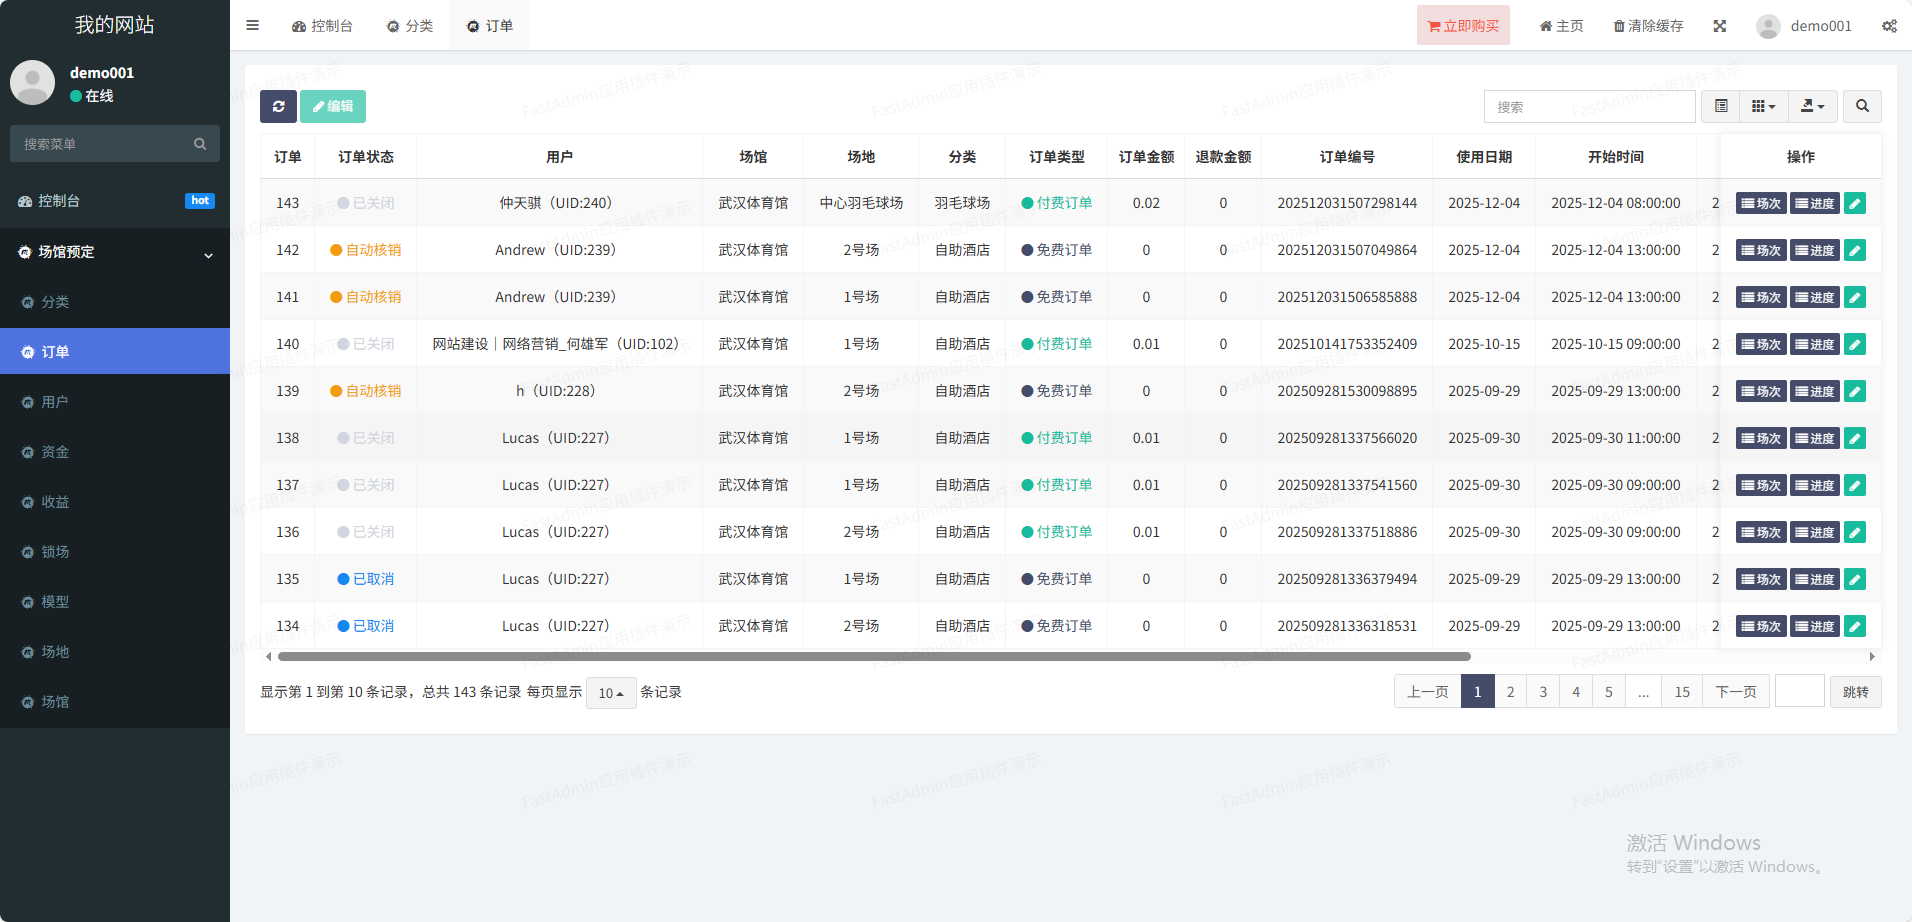This screenshot has width=1912, height=922.
Task: Click the refresh table icon button
Action: (278, 106)
